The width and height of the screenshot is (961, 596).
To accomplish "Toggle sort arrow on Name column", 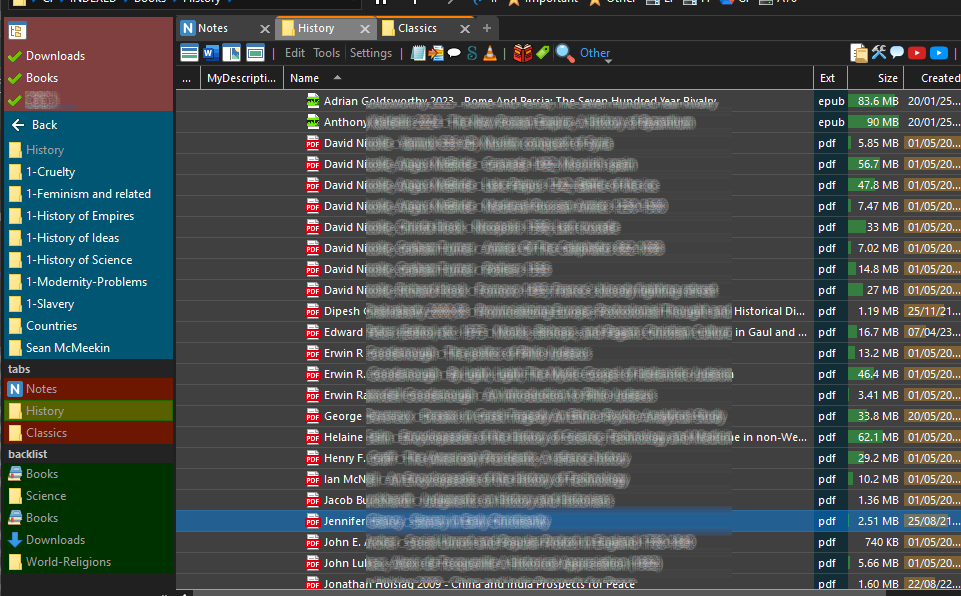I will [x=337, y=77].
